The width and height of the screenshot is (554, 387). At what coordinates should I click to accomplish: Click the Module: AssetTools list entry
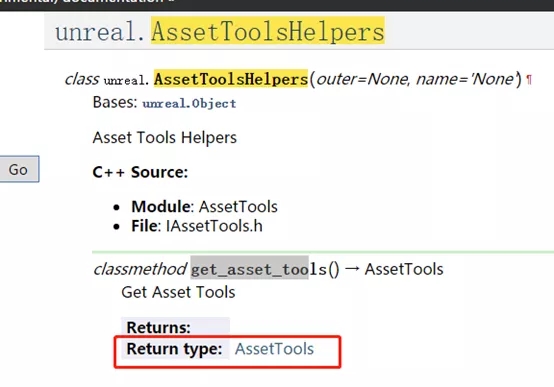tap(204, 206)
